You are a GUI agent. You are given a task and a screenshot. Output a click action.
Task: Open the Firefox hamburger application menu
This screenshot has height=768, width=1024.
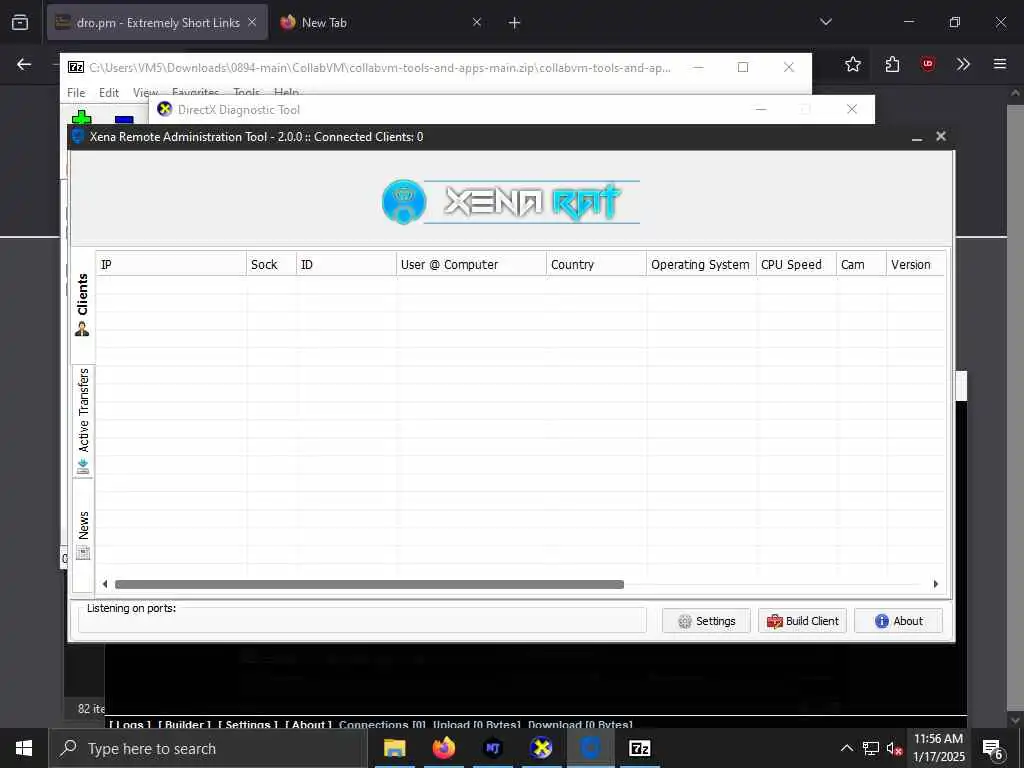pos(999,64)
